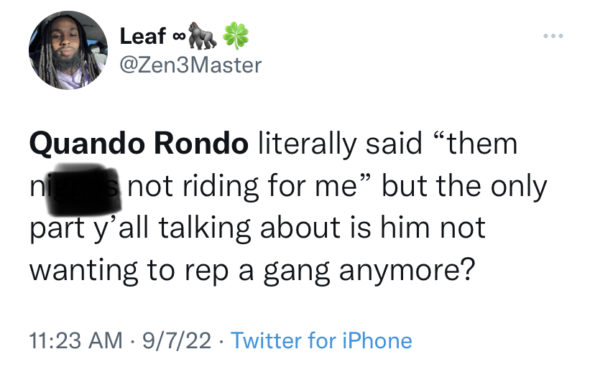The image size is (595, 372).
Task: Click the 11:23 AM timestamp
Action: 76,340
